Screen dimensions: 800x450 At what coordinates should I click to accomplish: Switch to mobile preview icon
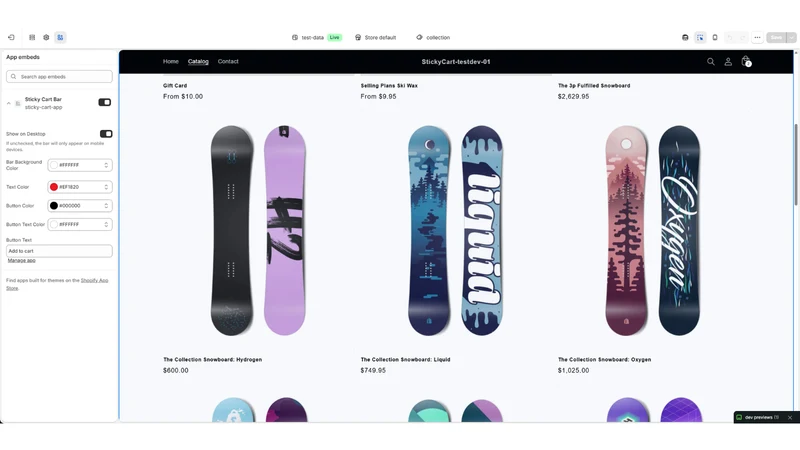coord(715,37)
